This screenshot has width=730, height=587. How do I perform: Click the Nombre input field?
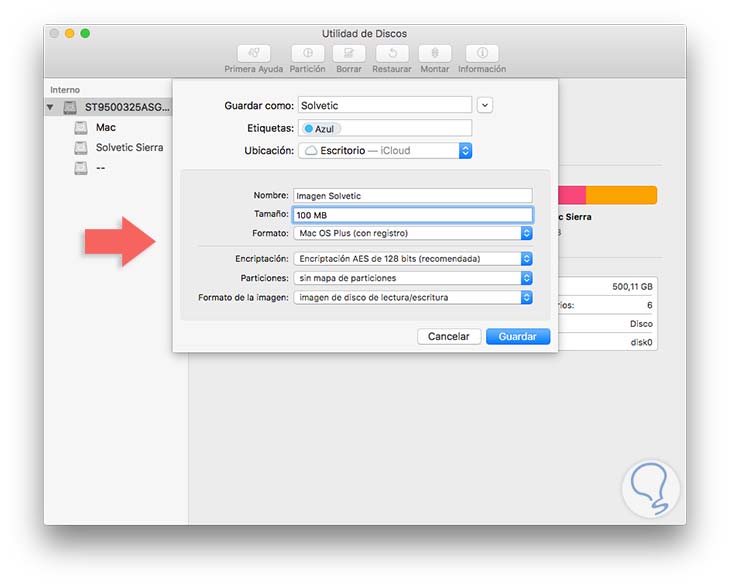(413, 196)
